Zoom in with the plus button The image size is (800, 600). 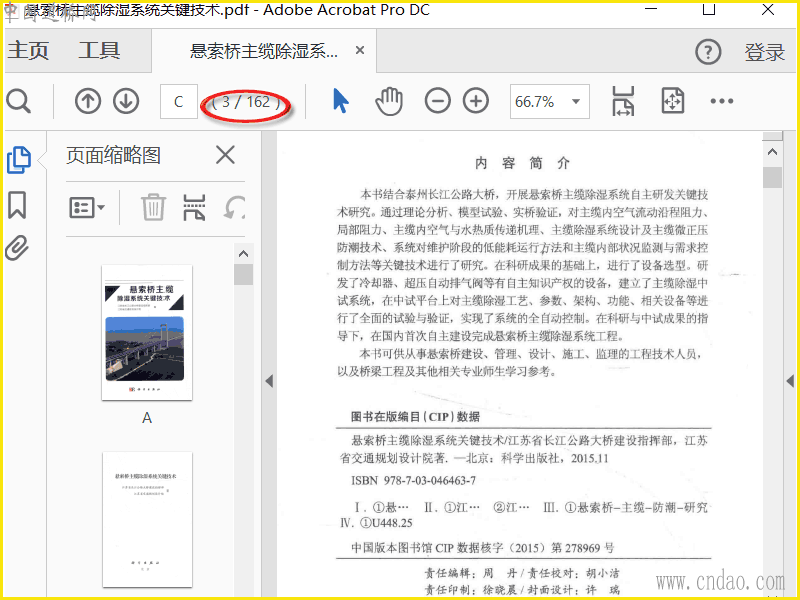click(476, 101)
